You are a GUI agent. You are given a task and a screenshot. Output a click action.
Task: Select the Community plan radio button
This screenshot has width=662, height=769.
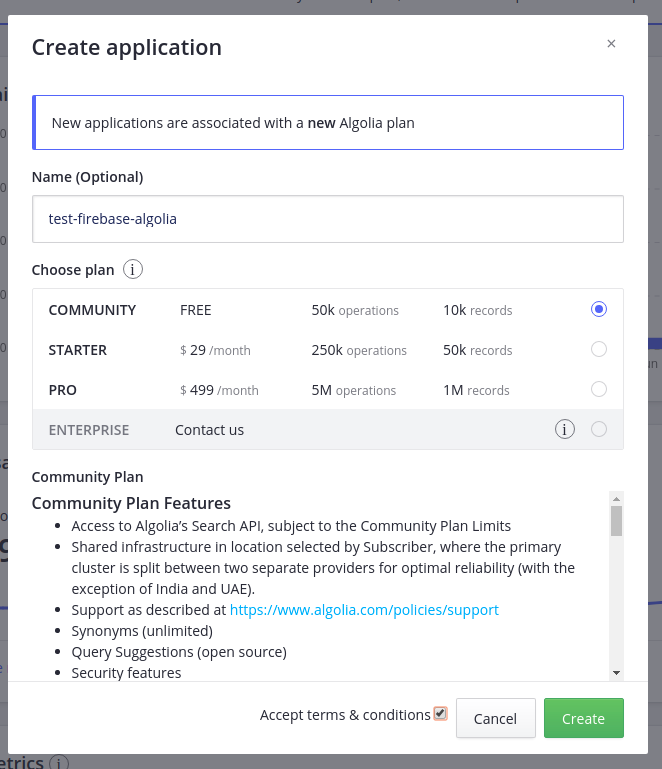tap(599, 310)
